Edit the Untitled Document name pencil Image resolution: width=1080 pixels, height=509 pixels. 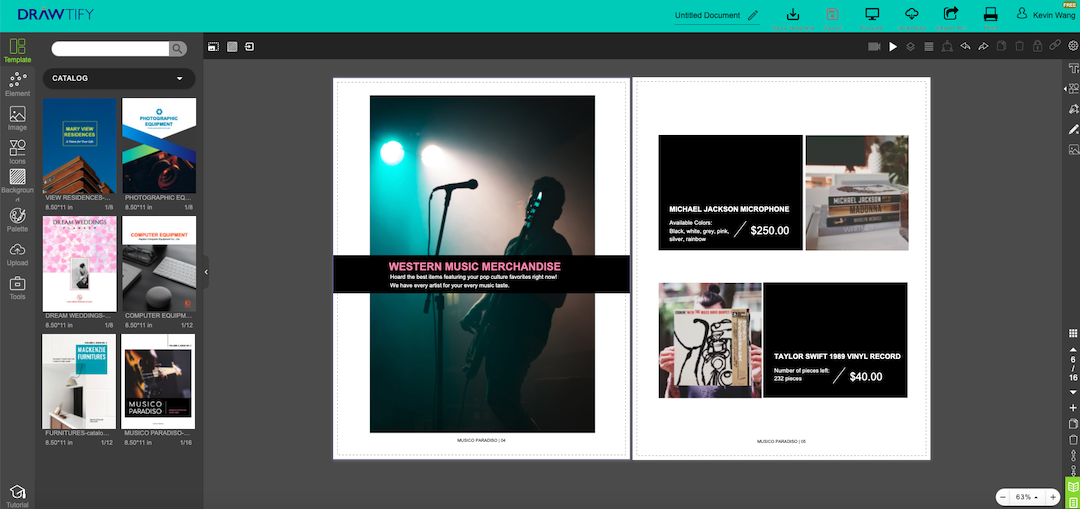[x=753, y=15]
